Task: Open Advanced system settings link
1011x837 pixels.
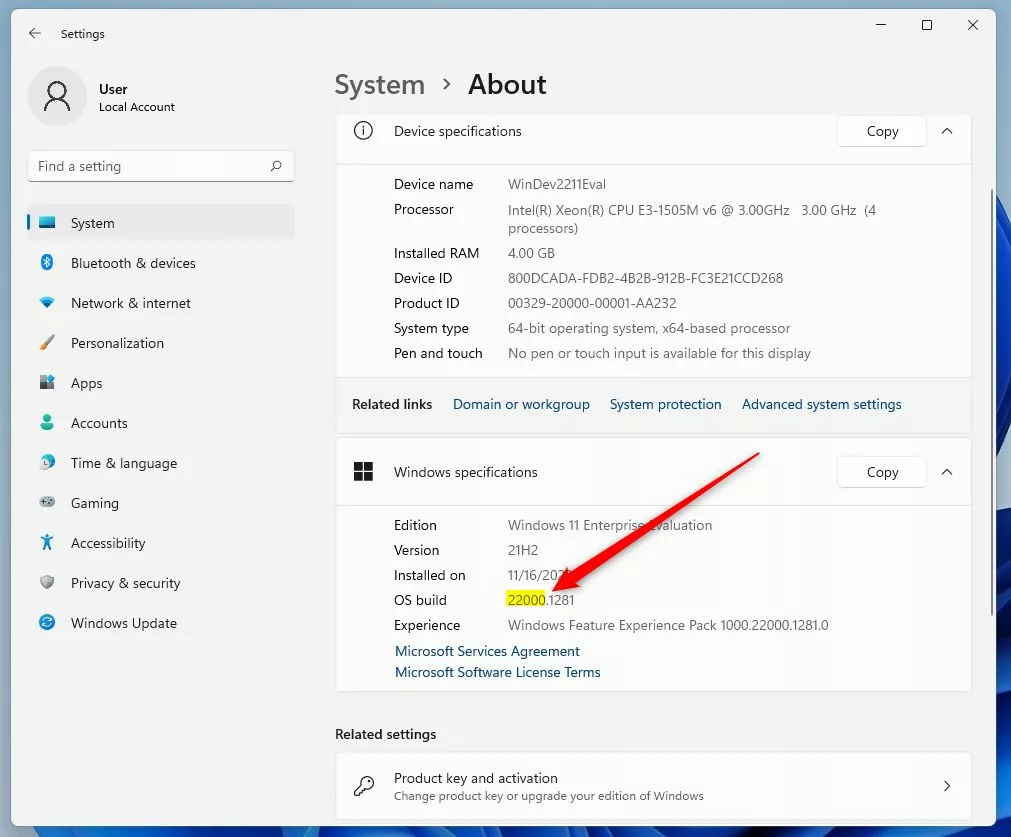Action: point(821,404)
